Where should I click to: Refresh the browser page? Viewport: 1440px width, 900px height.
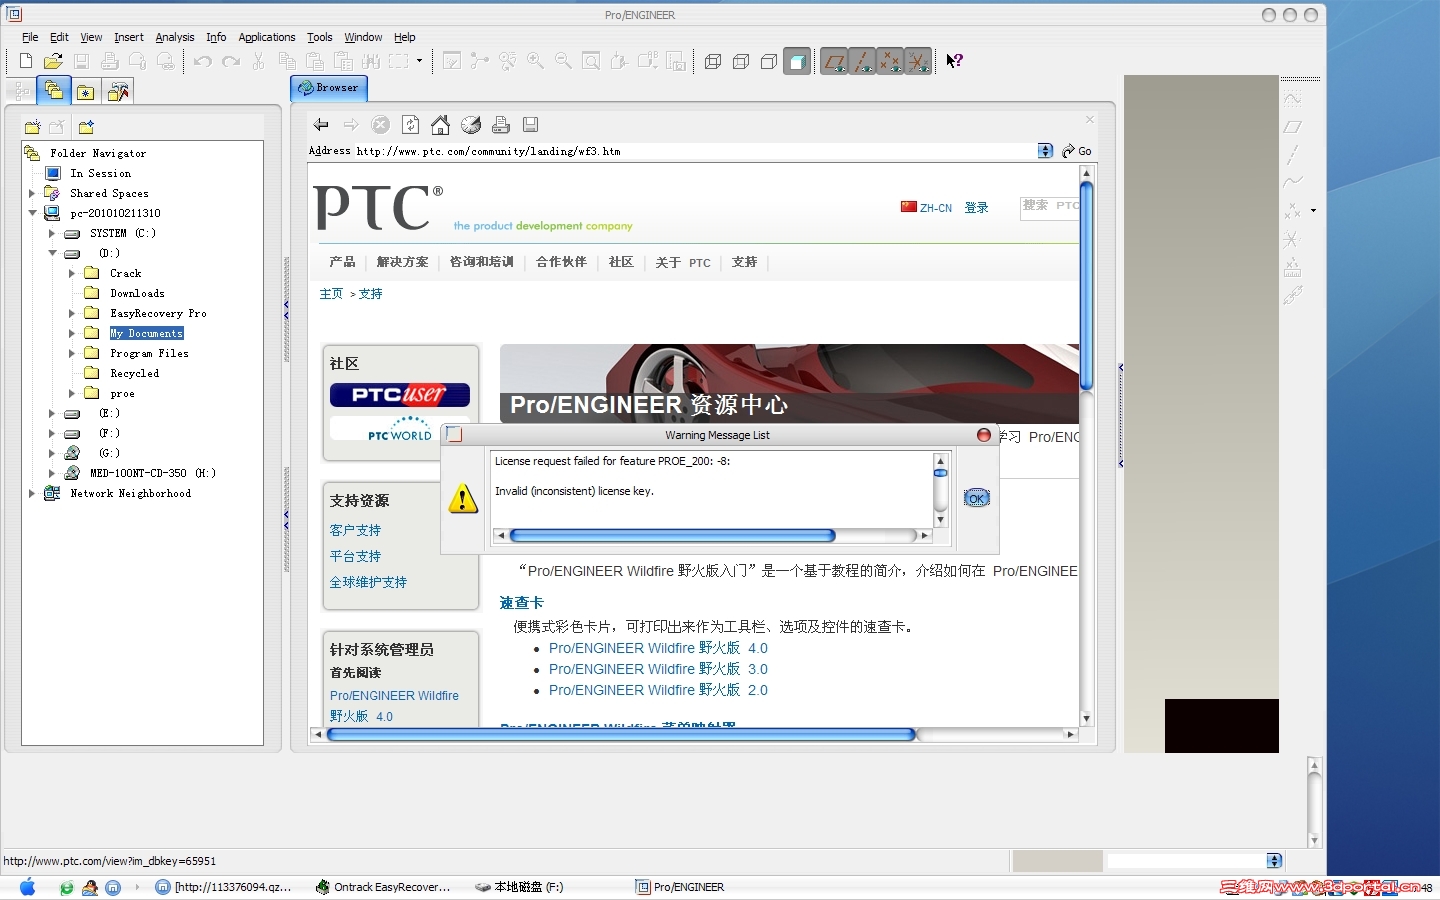(x=410, y=125)
